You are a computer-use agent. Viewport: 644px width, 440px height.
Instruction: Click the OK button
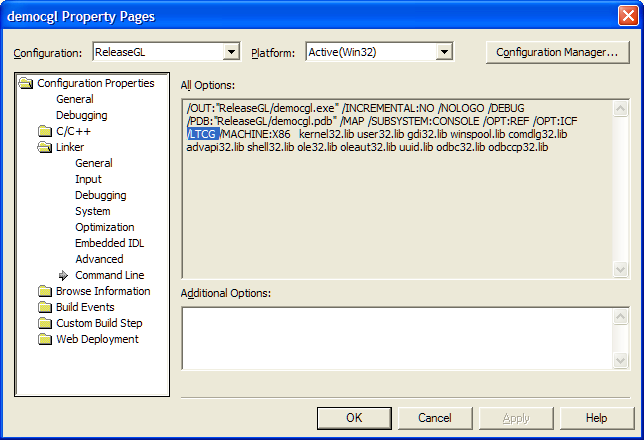tap(354, 418)
